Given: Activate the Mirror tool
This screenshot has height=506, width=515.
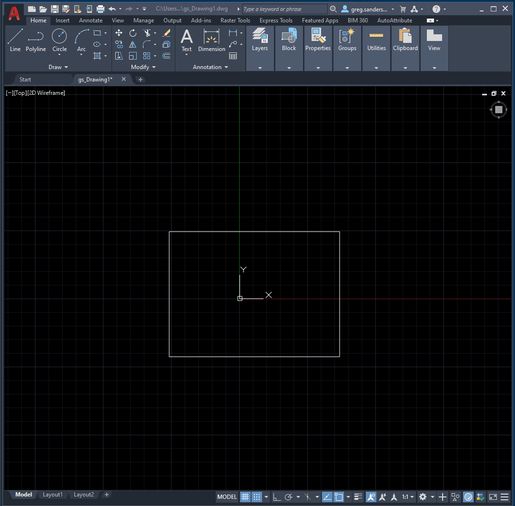Looking at the screenshot, I should click(x=133, y=44).
